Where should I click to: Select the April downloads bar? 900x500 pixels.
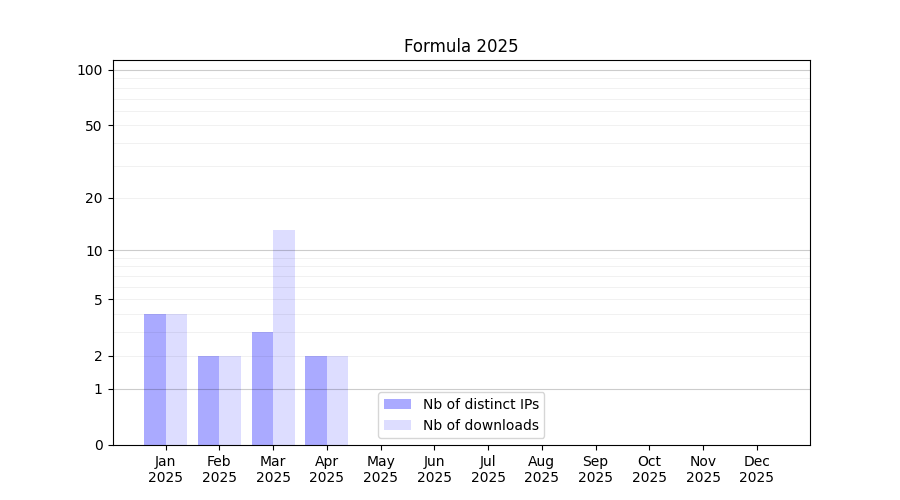click(x=337, y=400)
